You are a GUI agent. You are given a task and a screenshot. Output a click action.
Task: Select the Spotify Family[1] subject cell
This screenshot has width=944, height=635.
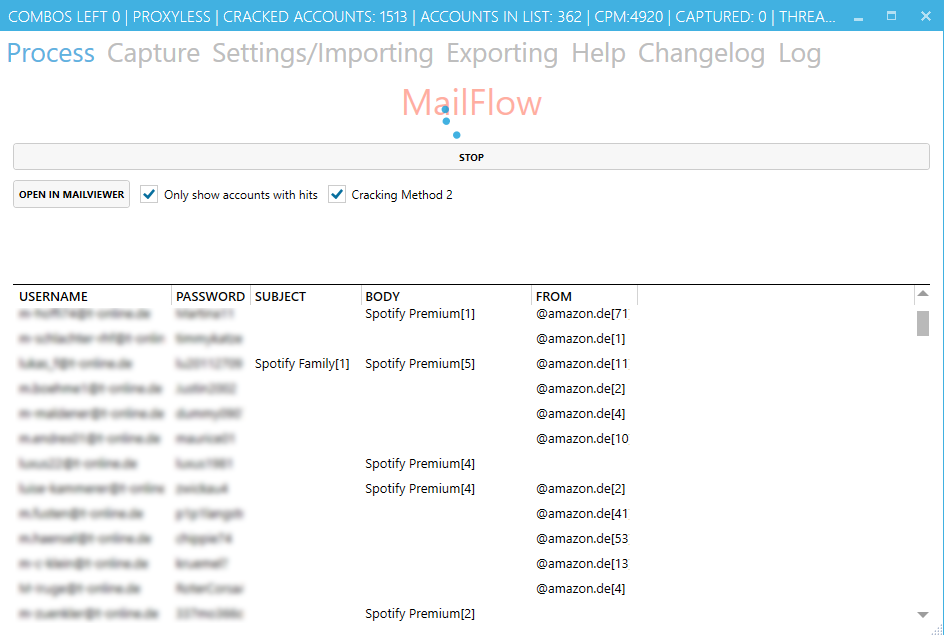[x=302, y=364]
